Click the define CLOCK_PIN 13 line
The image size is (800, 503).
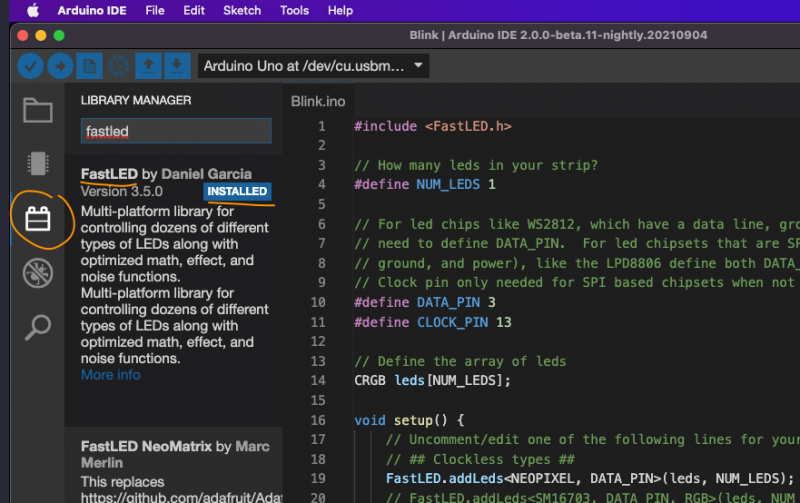tap(433, 322)
